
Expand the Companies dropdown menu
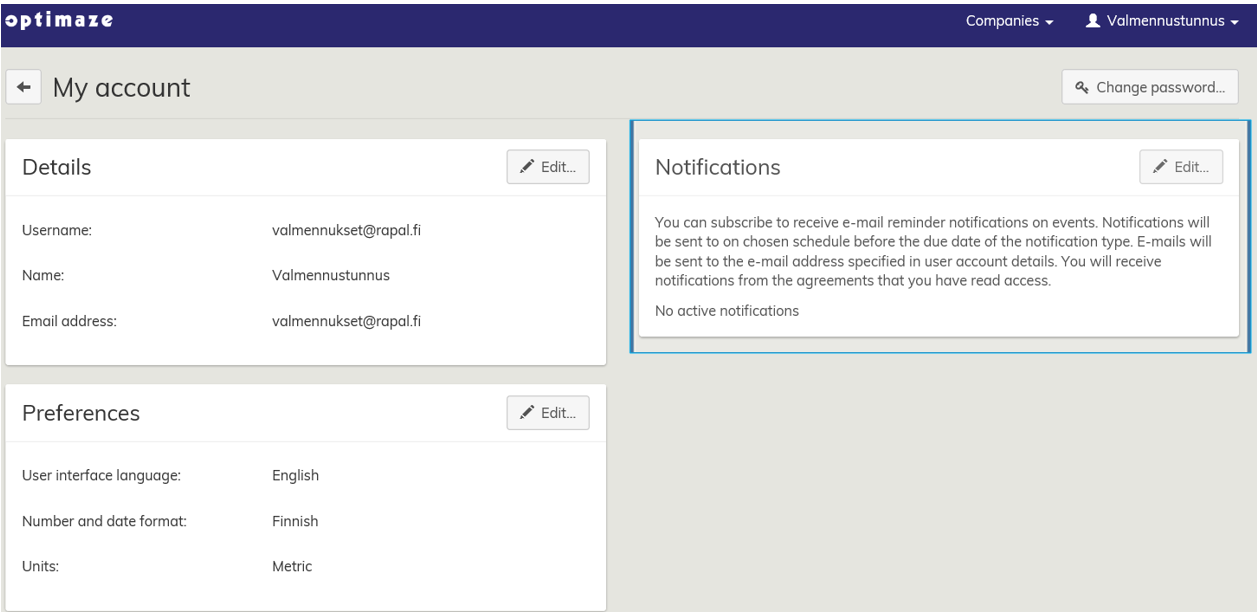pos(1010,22)
